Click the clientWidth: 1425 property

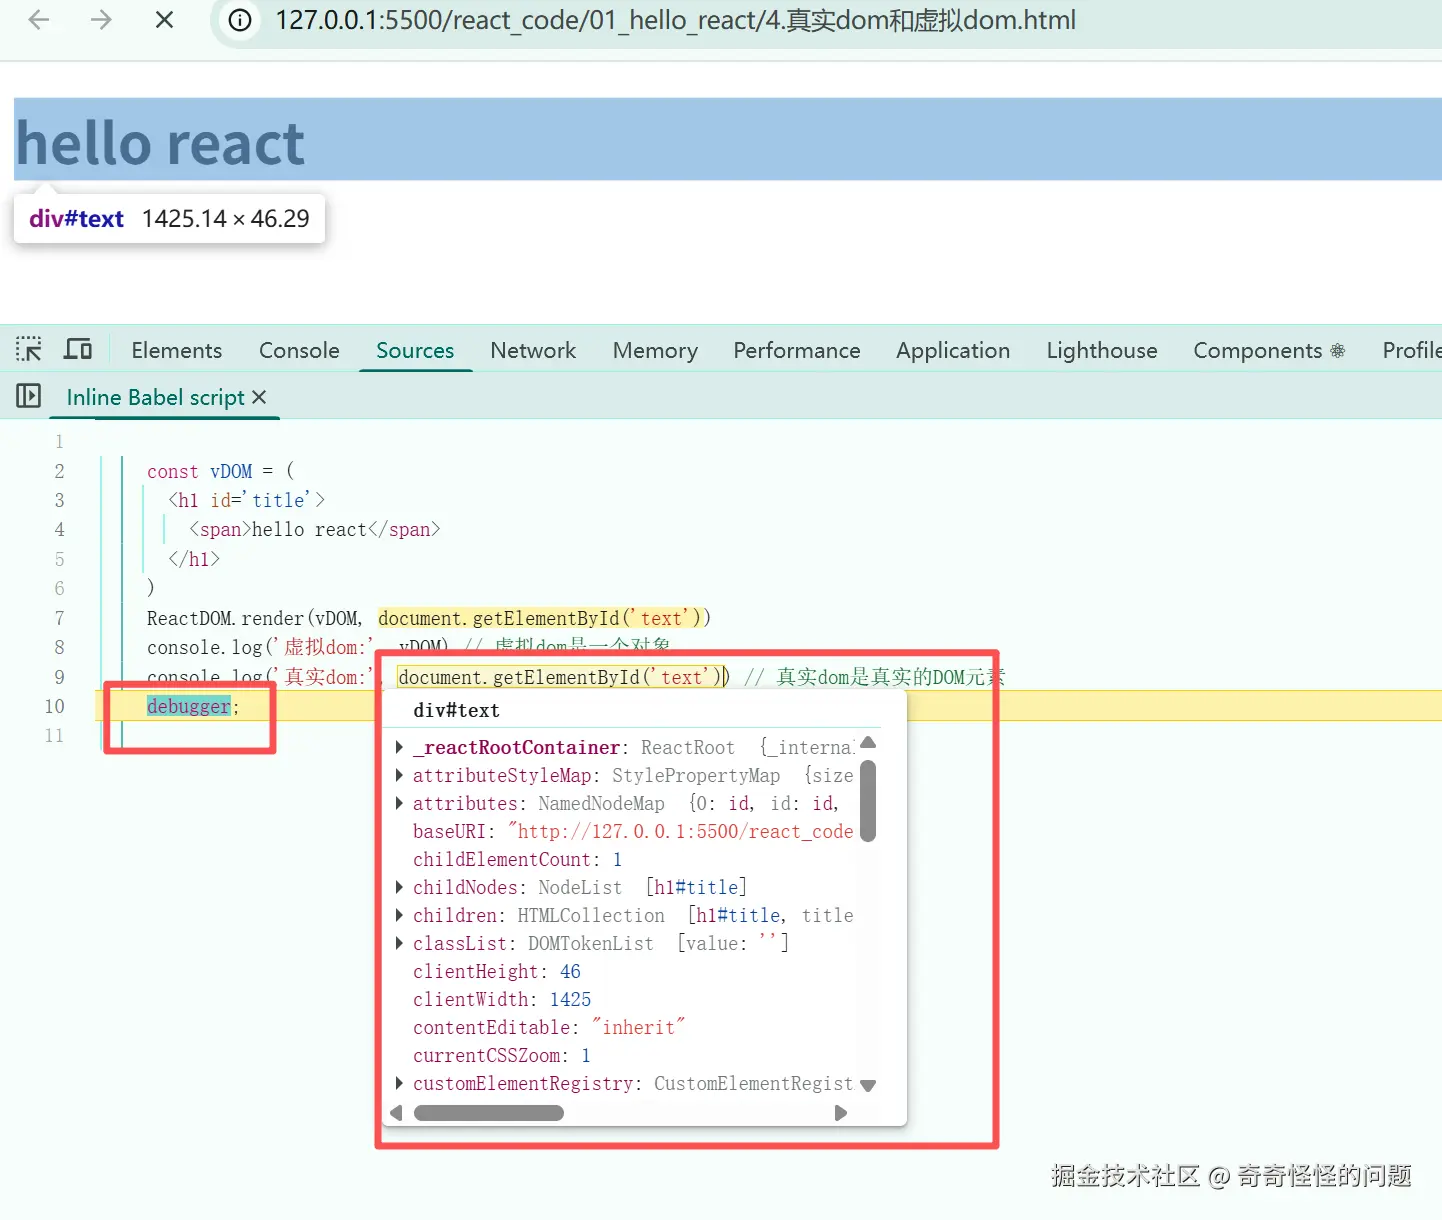502,999
